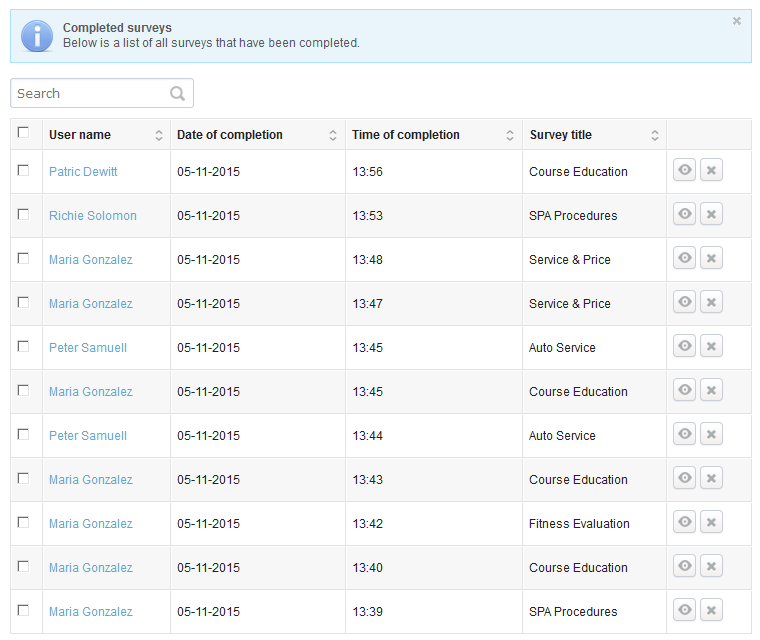This screenshot has height=640, width=760.
Task: Delete the 13:43 Course Education survey
Action: click(x=711, y=478)
